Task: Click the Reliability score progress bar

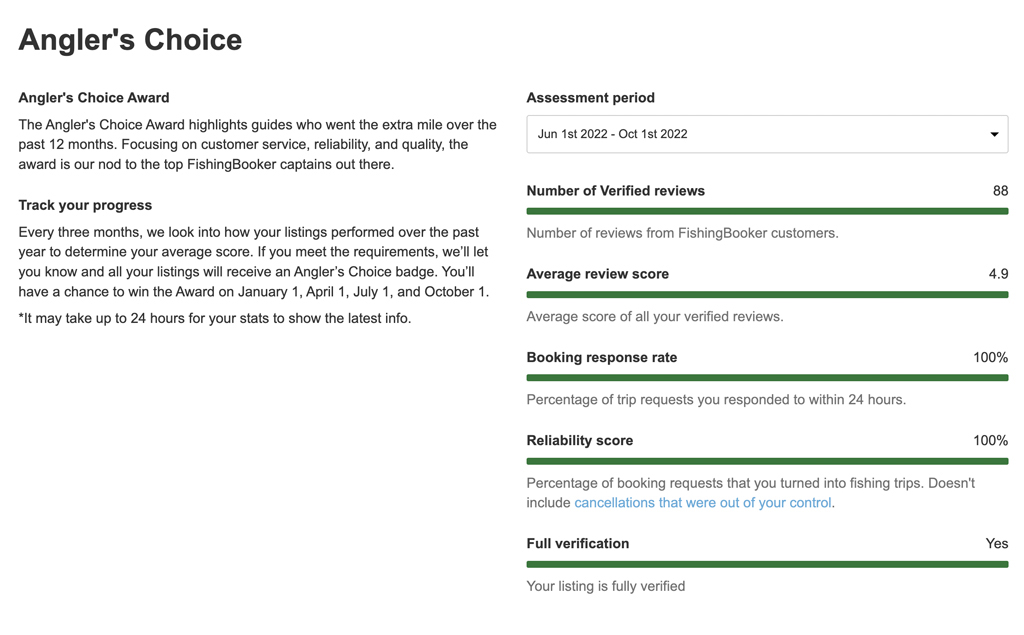Action: [766, 461]
